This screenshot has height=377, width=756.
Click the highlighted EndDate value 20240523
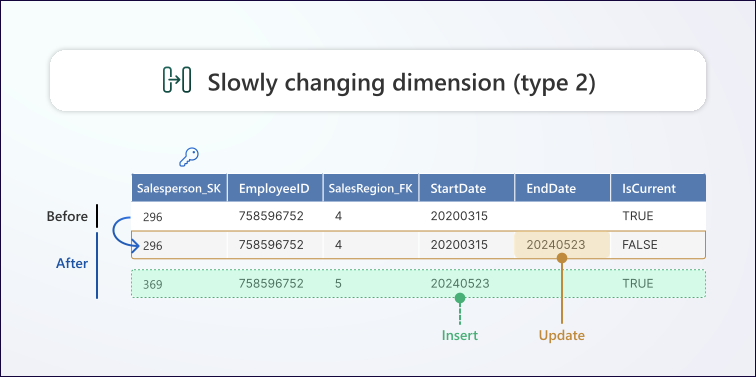(555, 245)
